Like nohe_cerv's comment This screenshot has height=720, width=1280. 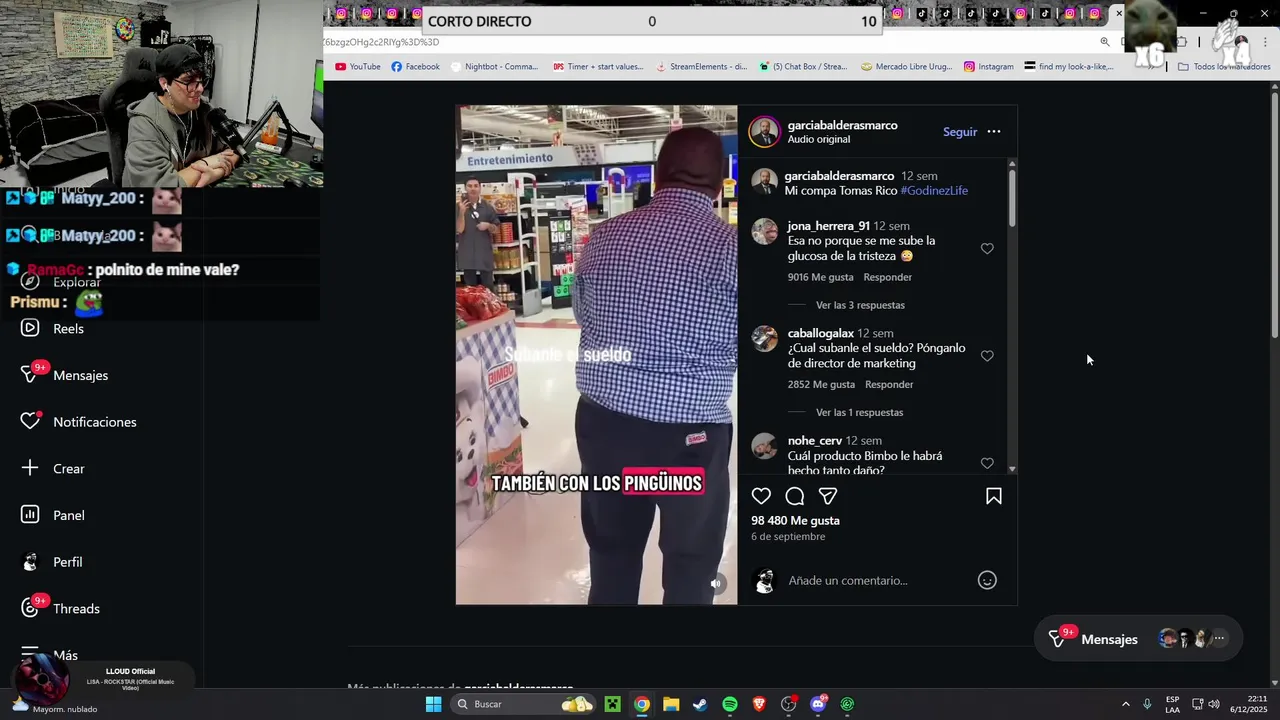(x=987, y=463)
